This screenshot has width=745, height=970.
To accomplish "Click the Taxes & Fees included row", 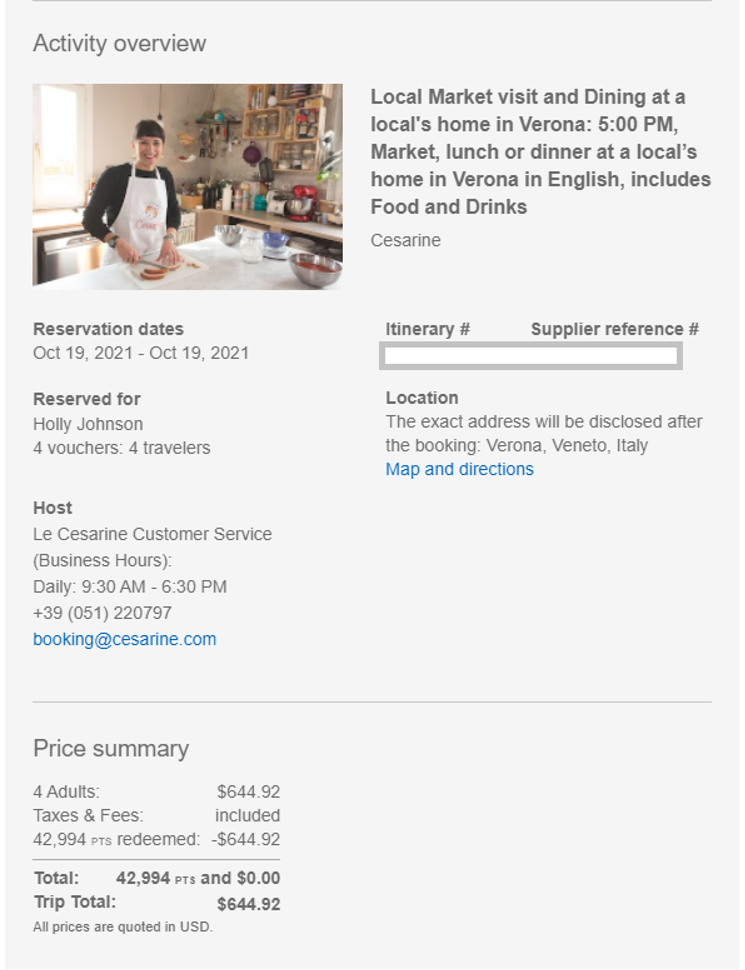I will click(x=156, y=816).
